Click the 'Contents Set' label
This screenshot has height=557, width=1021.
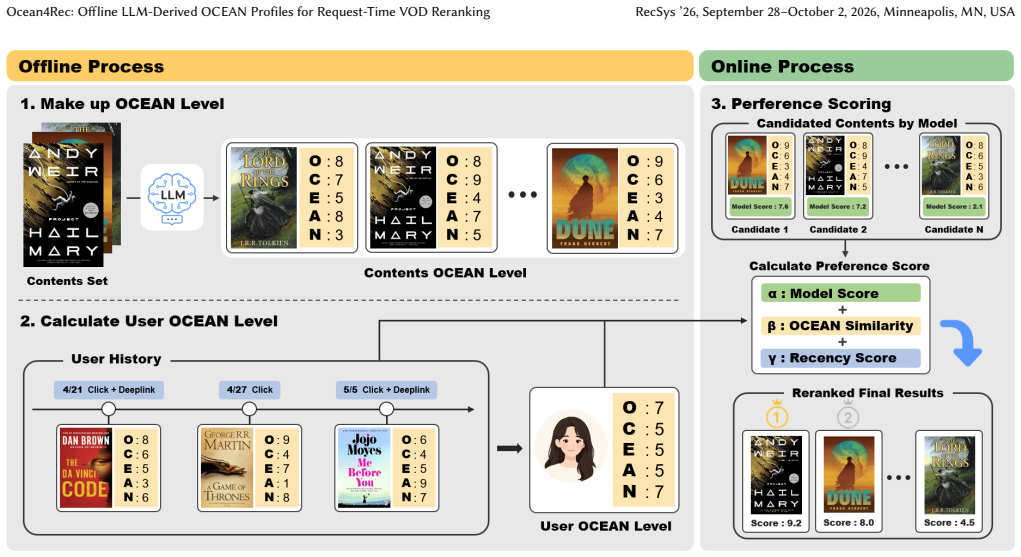tap(67, 281)
